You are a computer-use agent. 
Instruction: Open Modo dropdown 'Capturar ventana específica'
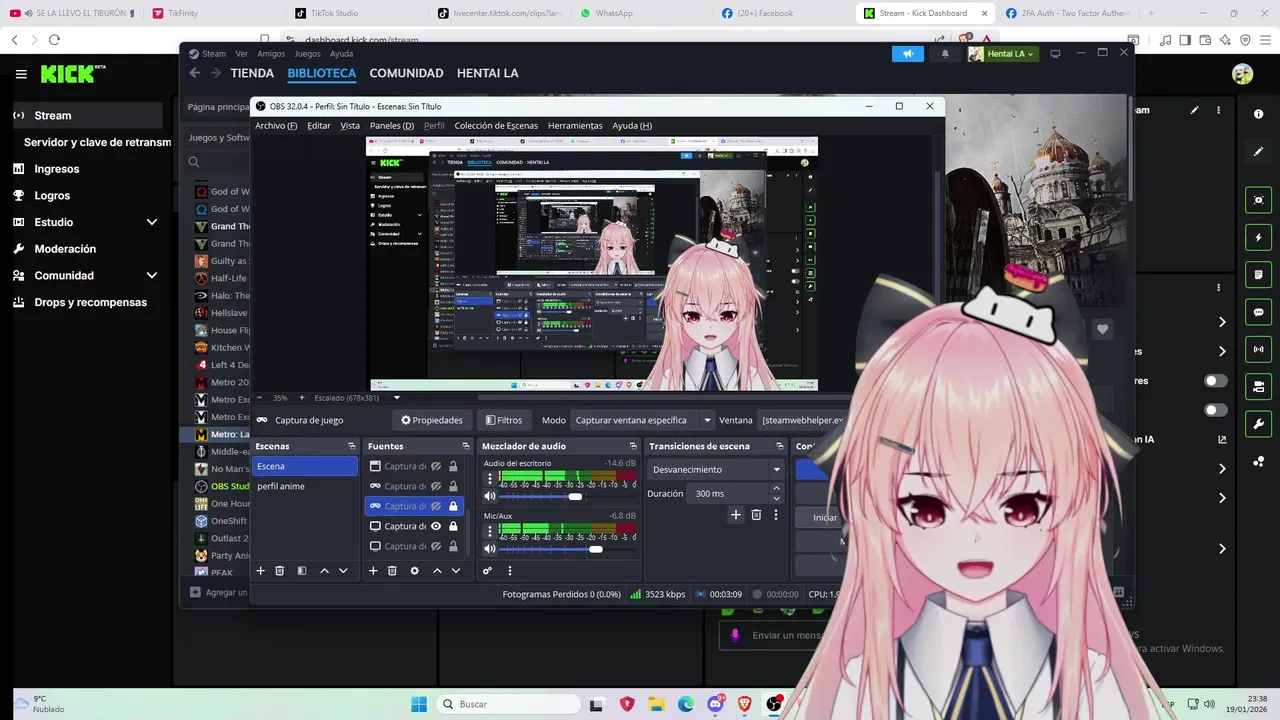(642, 420)
